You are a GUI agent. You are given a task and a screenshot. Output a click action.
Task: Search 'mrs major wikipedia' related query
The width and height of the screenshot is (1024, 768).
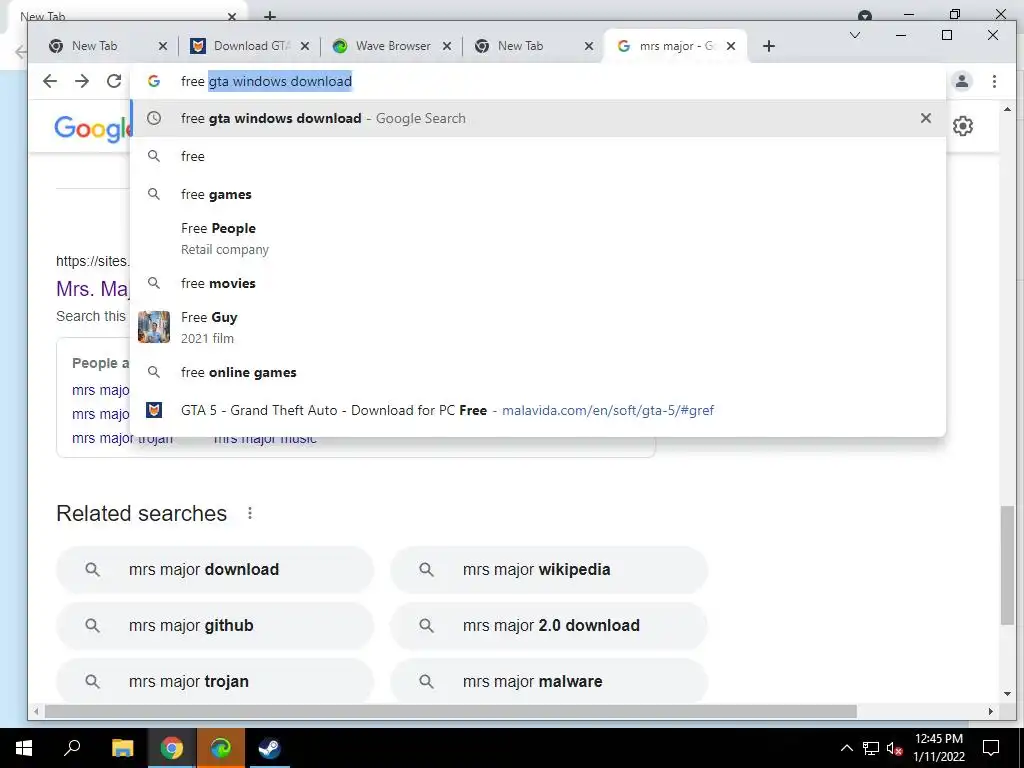tap(549, 569)
